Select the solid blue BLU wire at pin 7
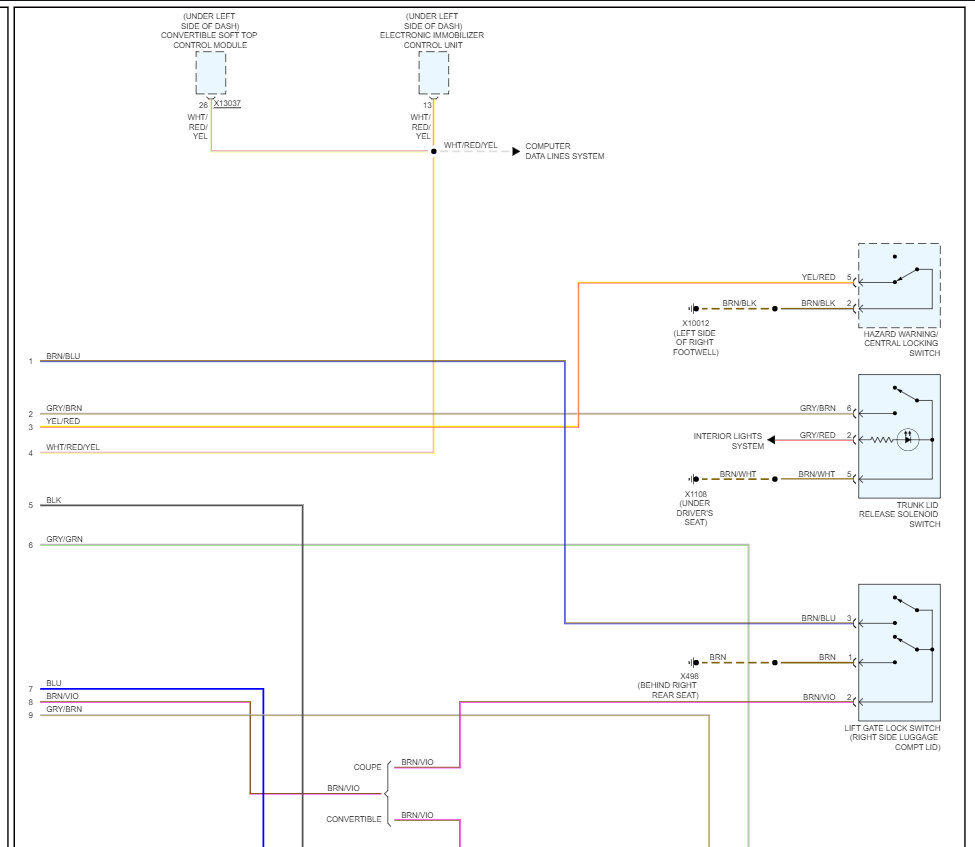Screen dimensions: 975x847 click(152, 689)
